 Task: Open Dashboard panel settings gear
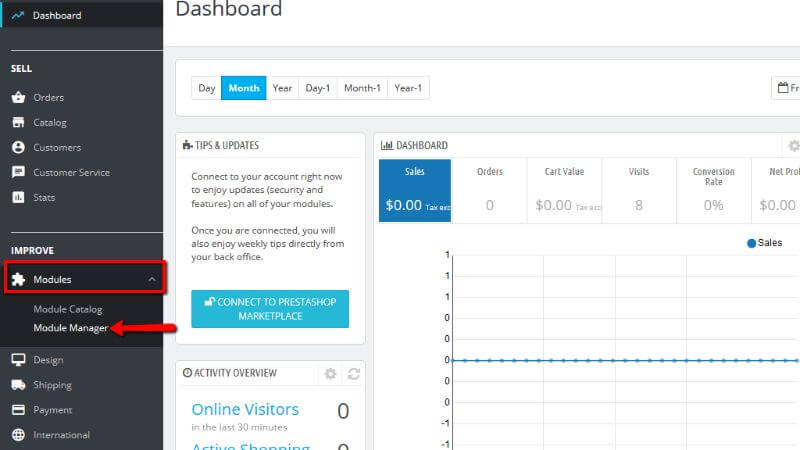pyautogui.click(x=793, y=146)
